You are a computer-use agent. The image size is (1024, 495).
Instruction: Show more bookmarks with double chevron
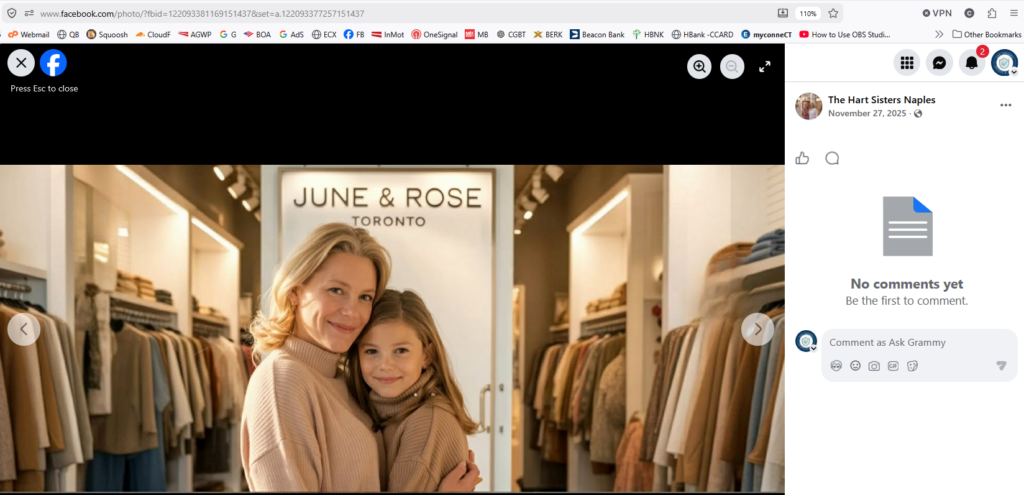[x=939, y=35]
